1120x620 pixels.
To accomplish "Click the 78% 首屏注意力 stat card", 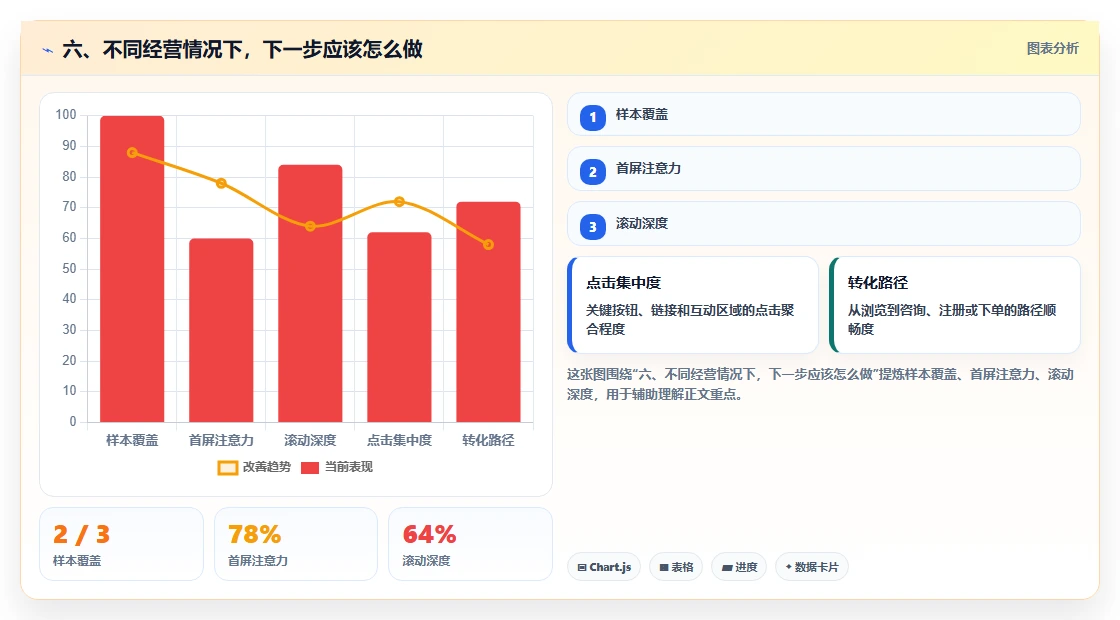I will pos(296,544).
